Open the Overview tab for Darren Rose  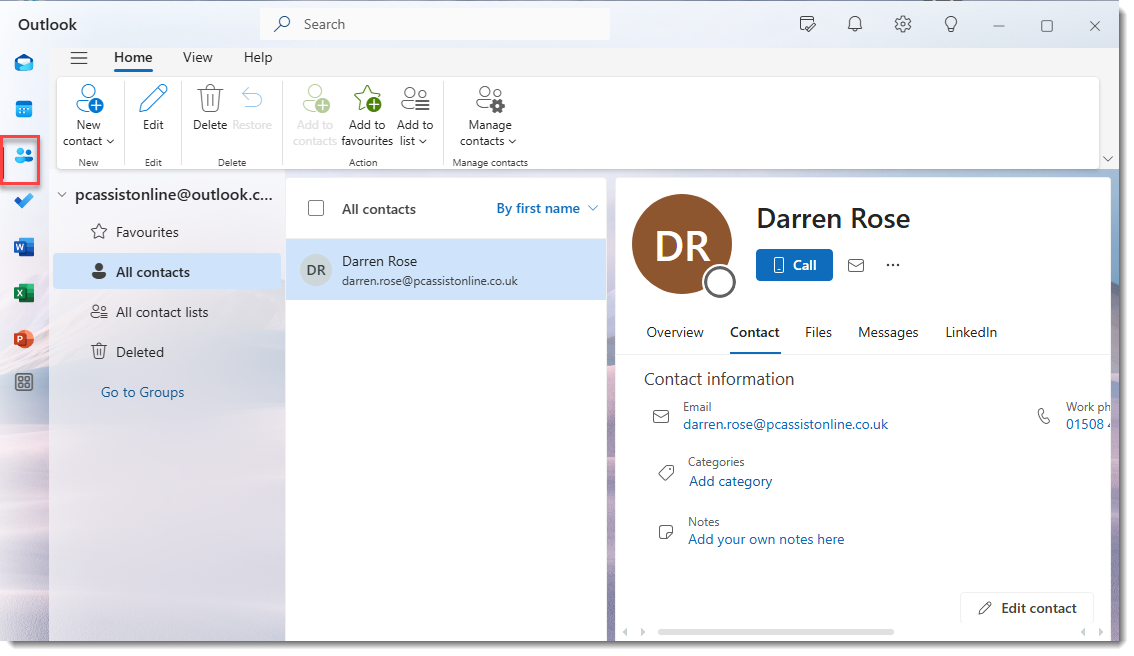[675, 332]
